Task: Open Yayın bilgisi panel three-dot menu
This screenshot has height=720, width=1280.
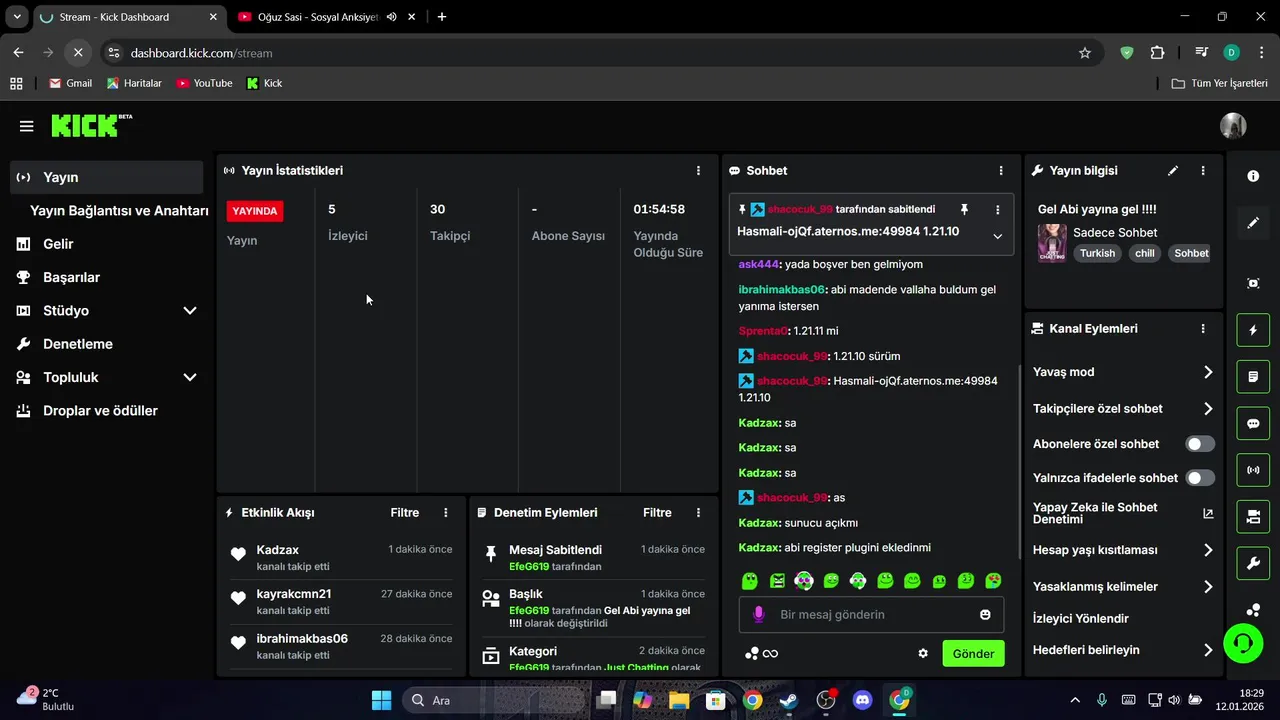Action: [1203, 171]
